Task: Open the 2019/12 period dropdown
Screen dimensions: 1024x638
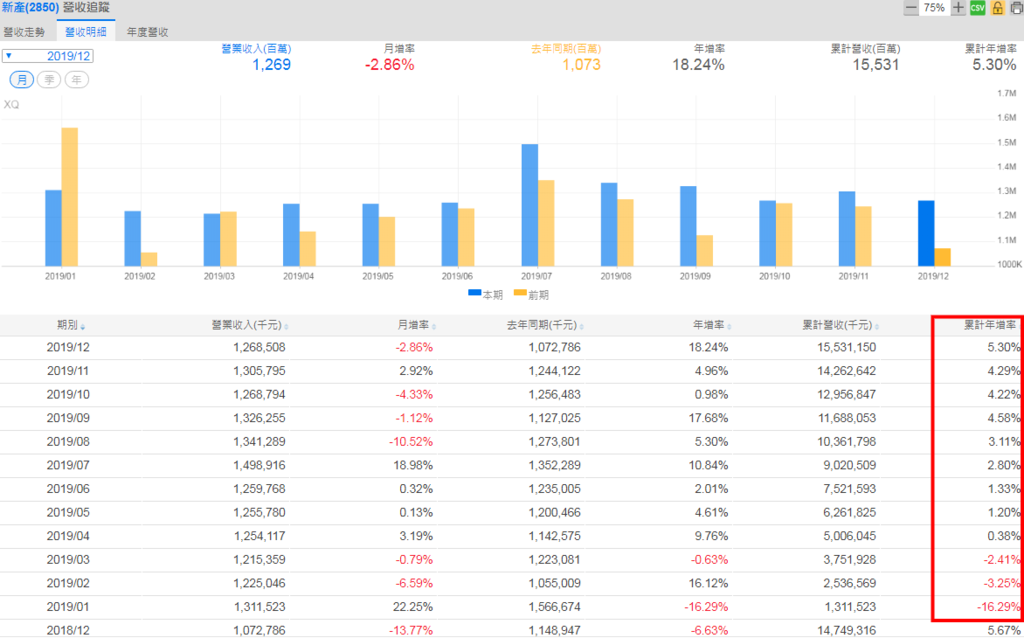Action: pos(48,56)
